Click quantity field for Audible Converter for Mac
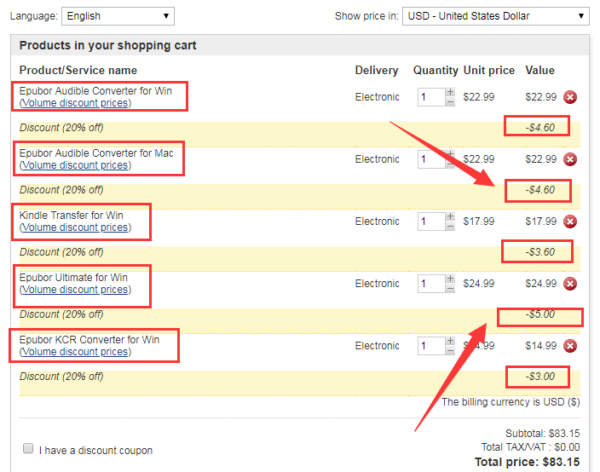 point(432,159)
